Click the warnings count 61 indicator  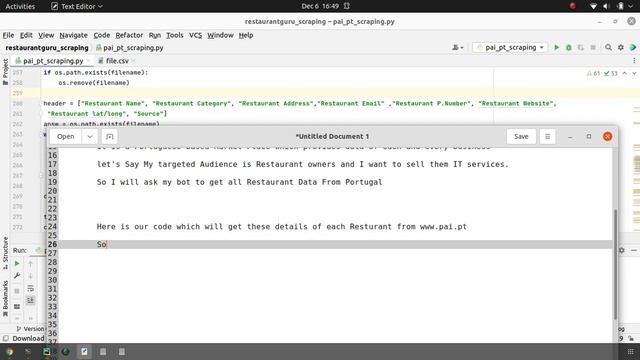[593, 73]
